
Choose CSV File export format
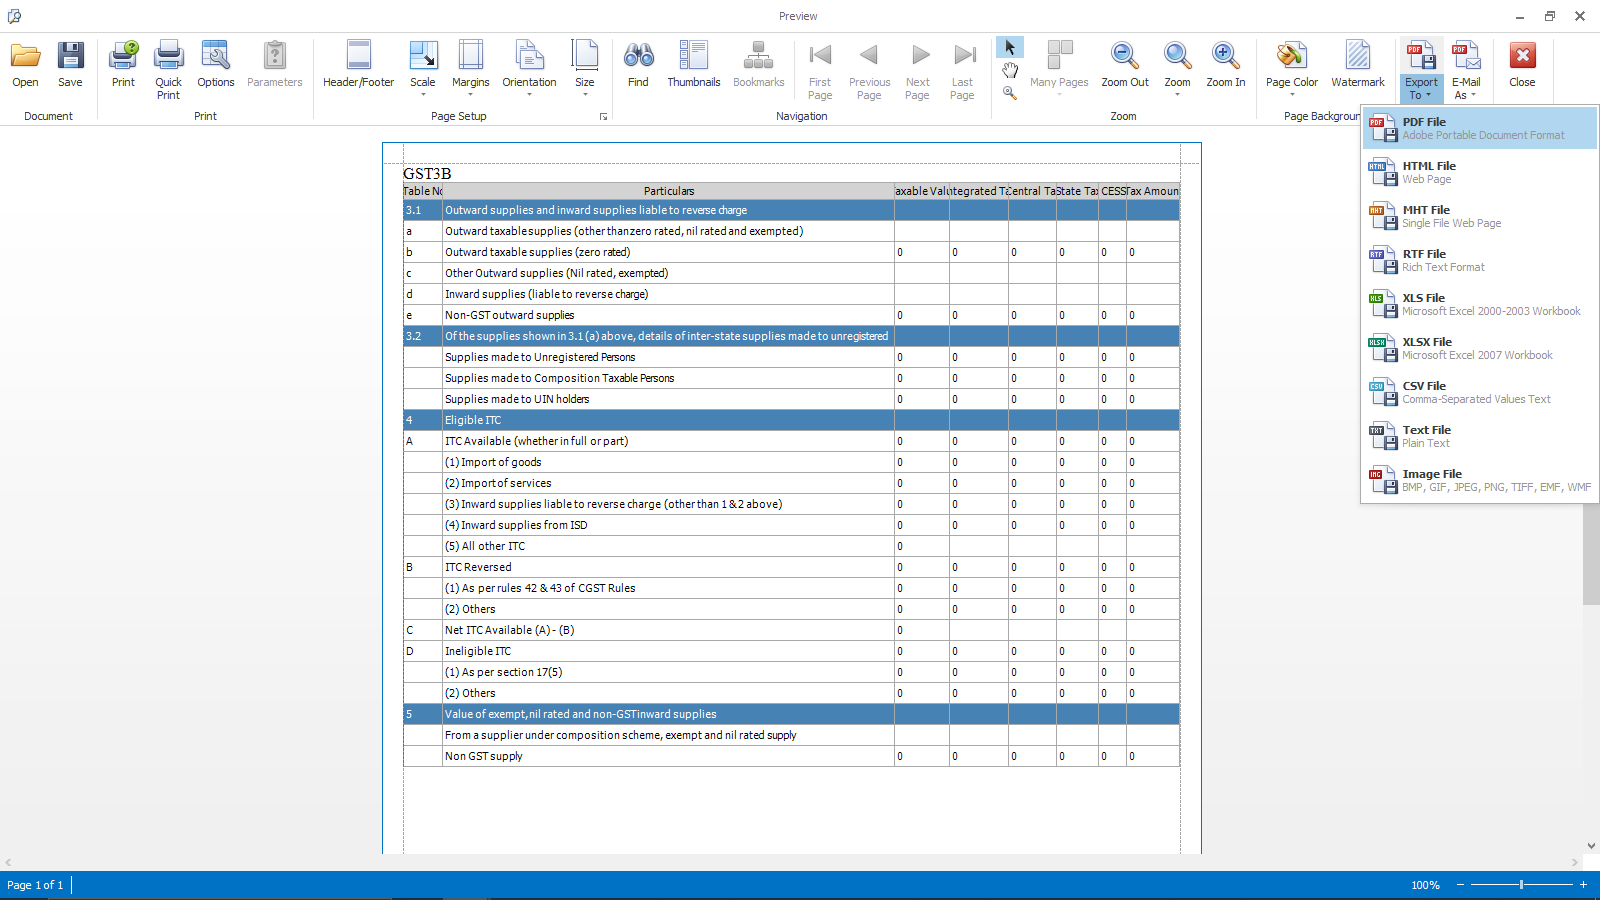(x=1479, y=392)
